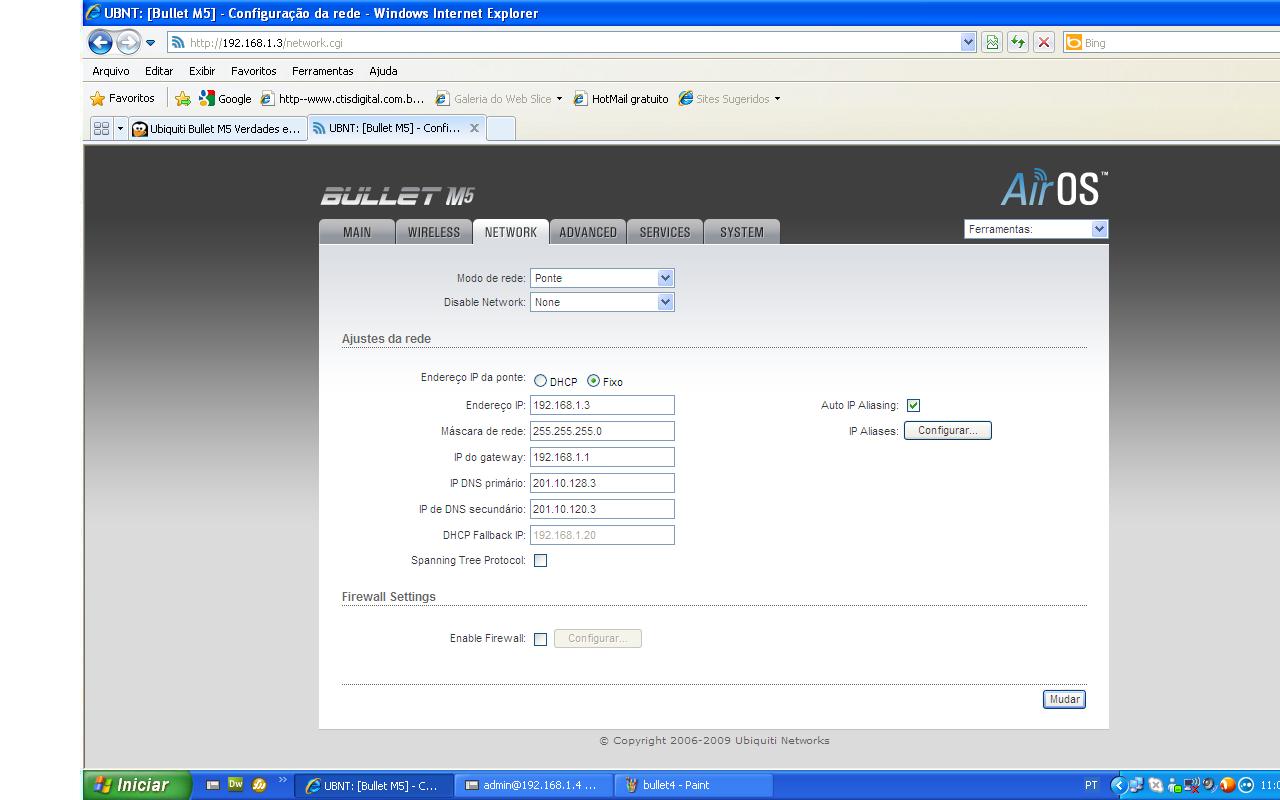Select the DHCP radio button
This screenshot has width=1280, height=800.
(x=541, y=381)
